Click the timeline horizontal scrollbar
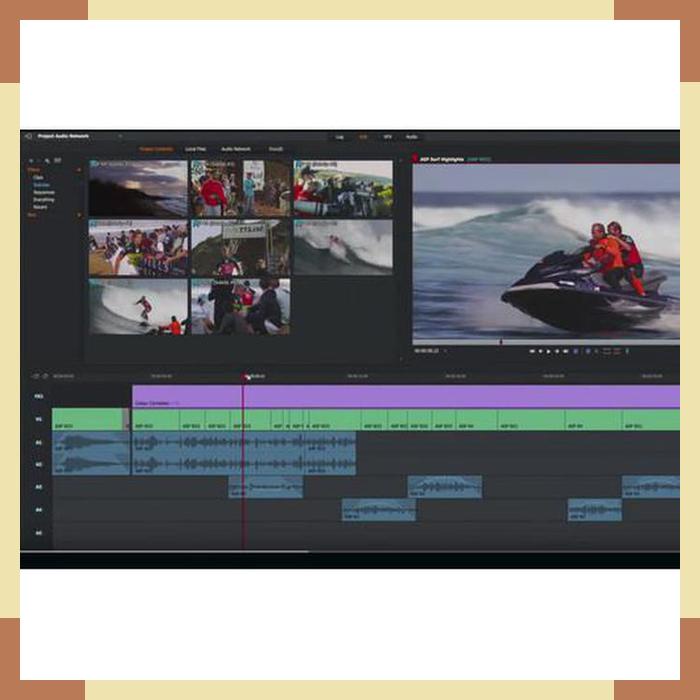 coord(165,552)
